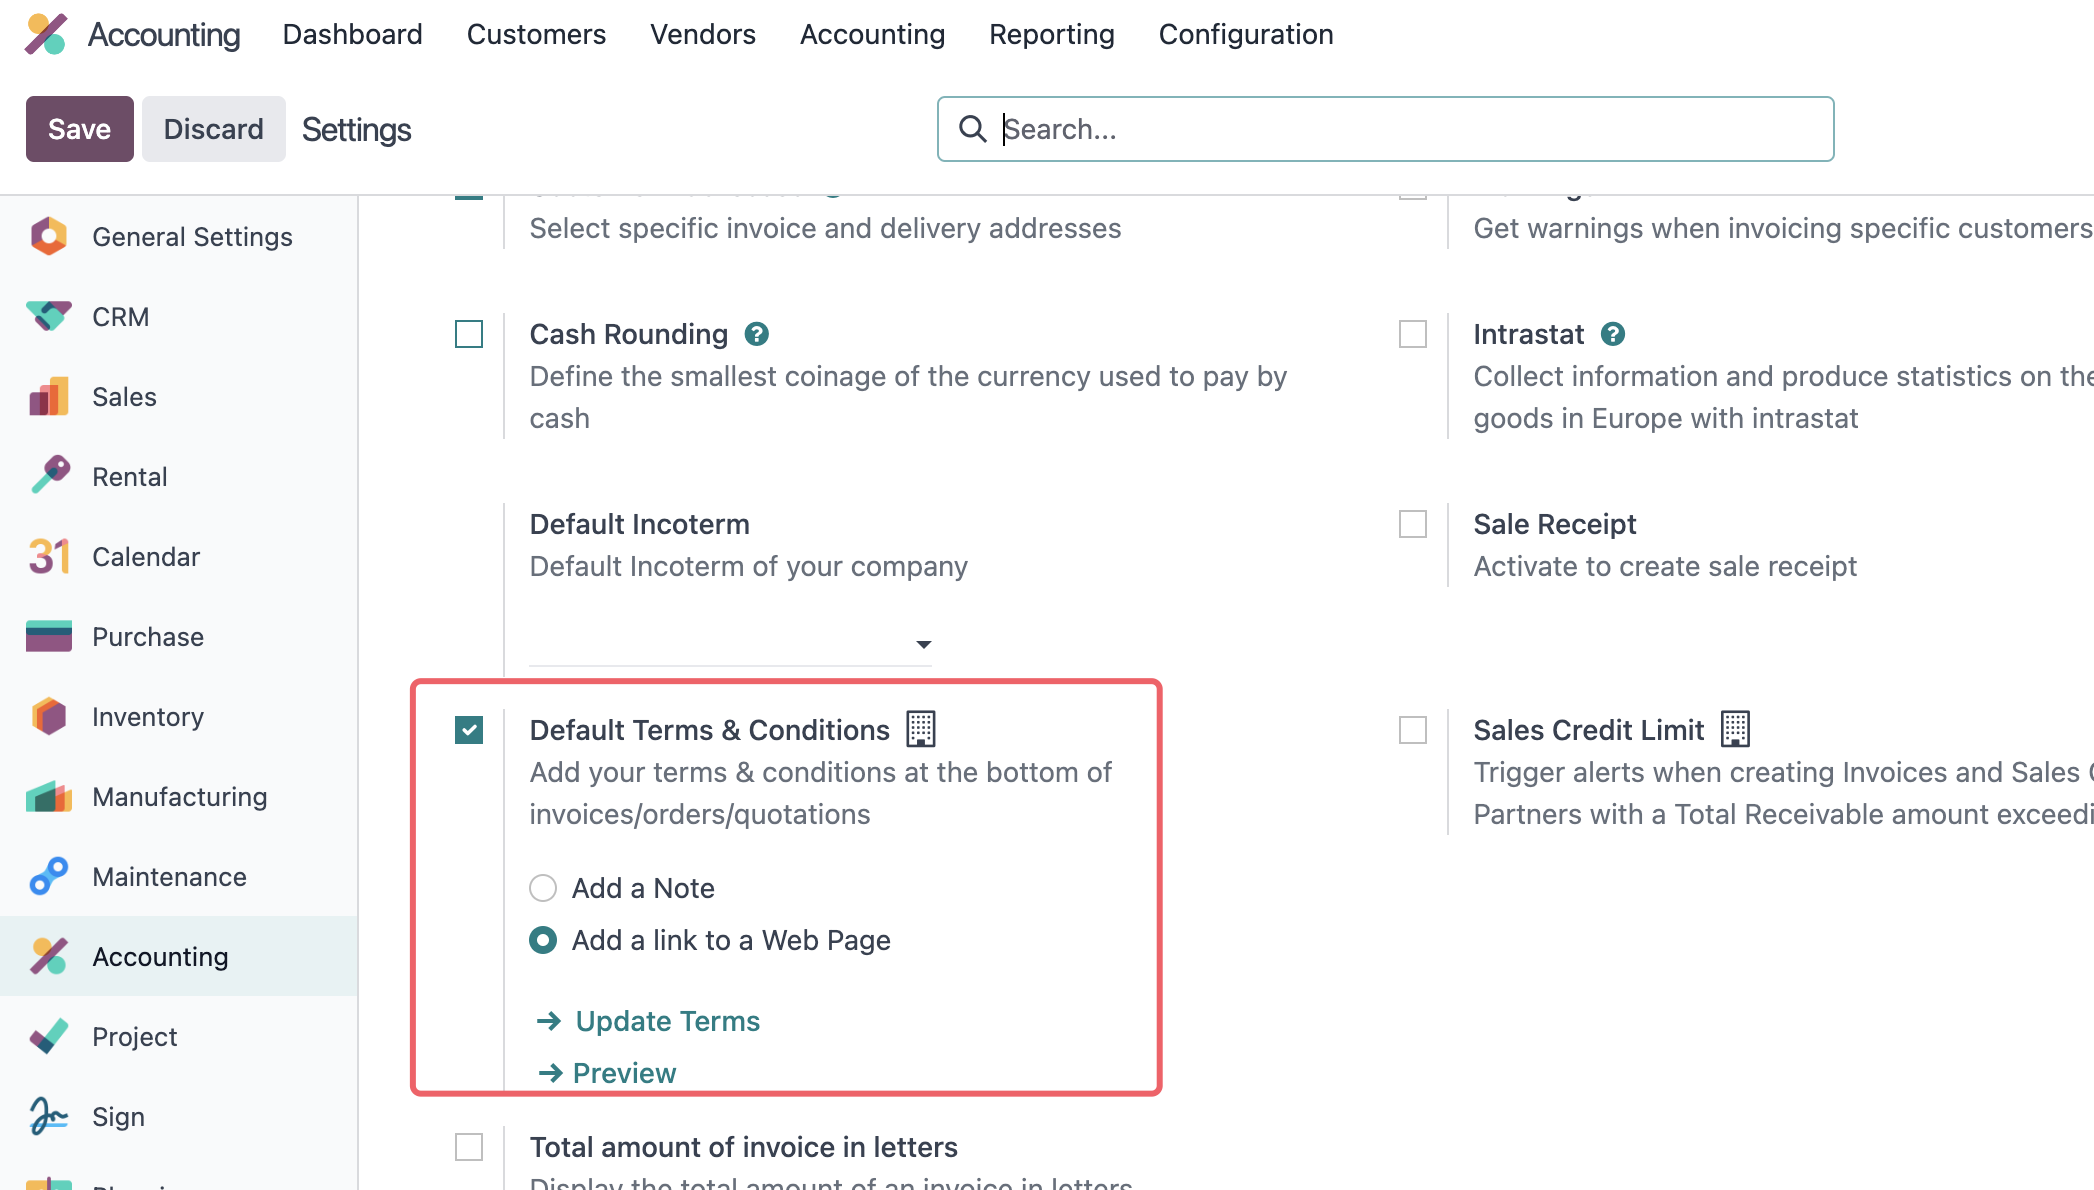Screen dimensions: 2094x1190
Task: Click the Rental key icon
Action: (50, 476)
